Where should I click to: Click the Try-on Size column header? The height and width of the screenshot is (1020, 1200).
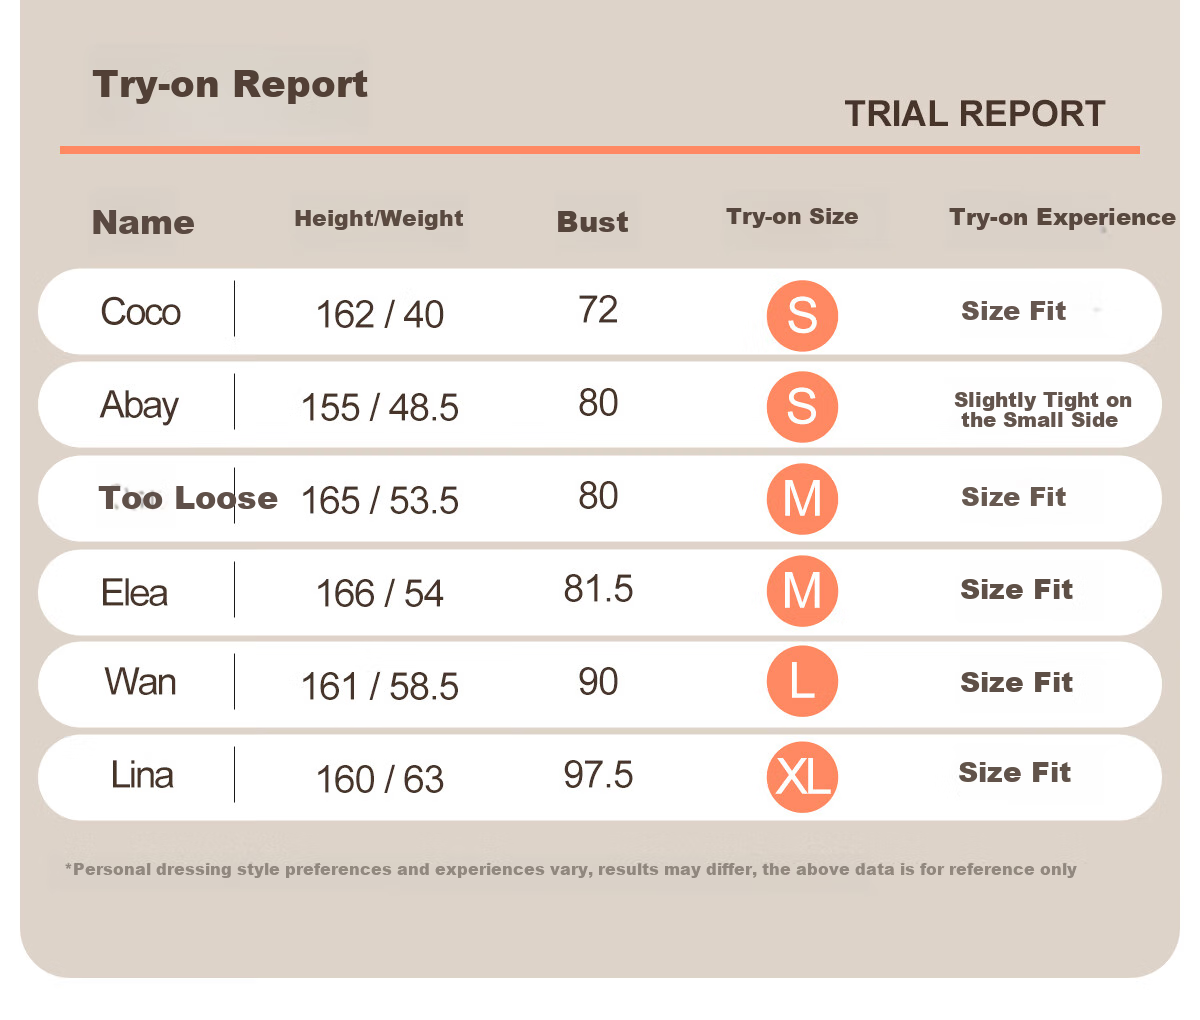click(792, 217)
